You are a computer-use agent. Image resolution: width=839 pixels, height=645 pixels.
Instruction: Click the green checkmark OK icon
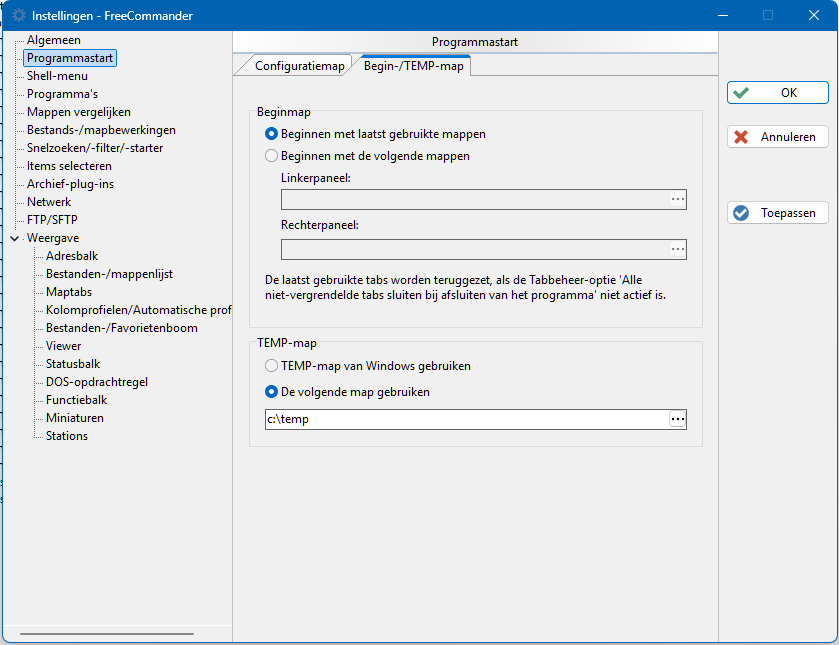point(741,93)
